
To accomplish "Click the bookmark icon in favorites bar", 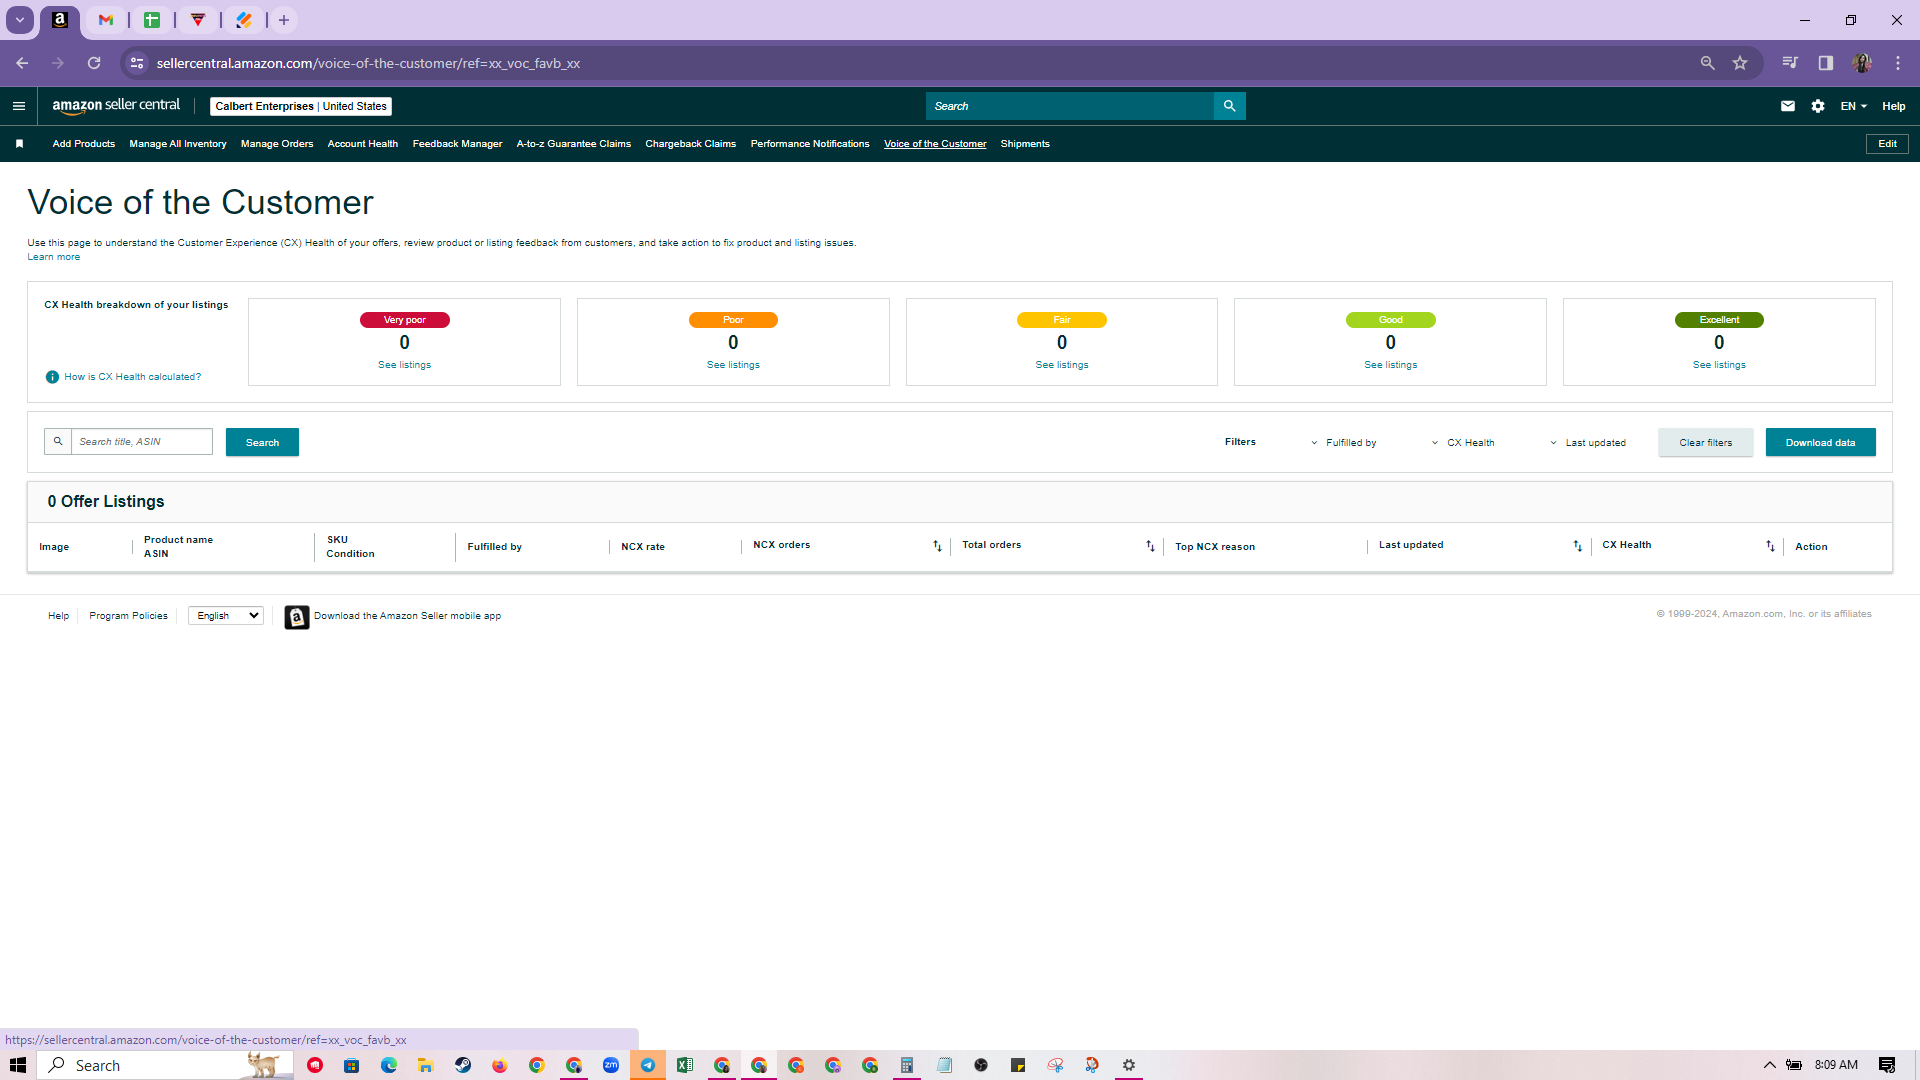I will [x=19, y=144].
